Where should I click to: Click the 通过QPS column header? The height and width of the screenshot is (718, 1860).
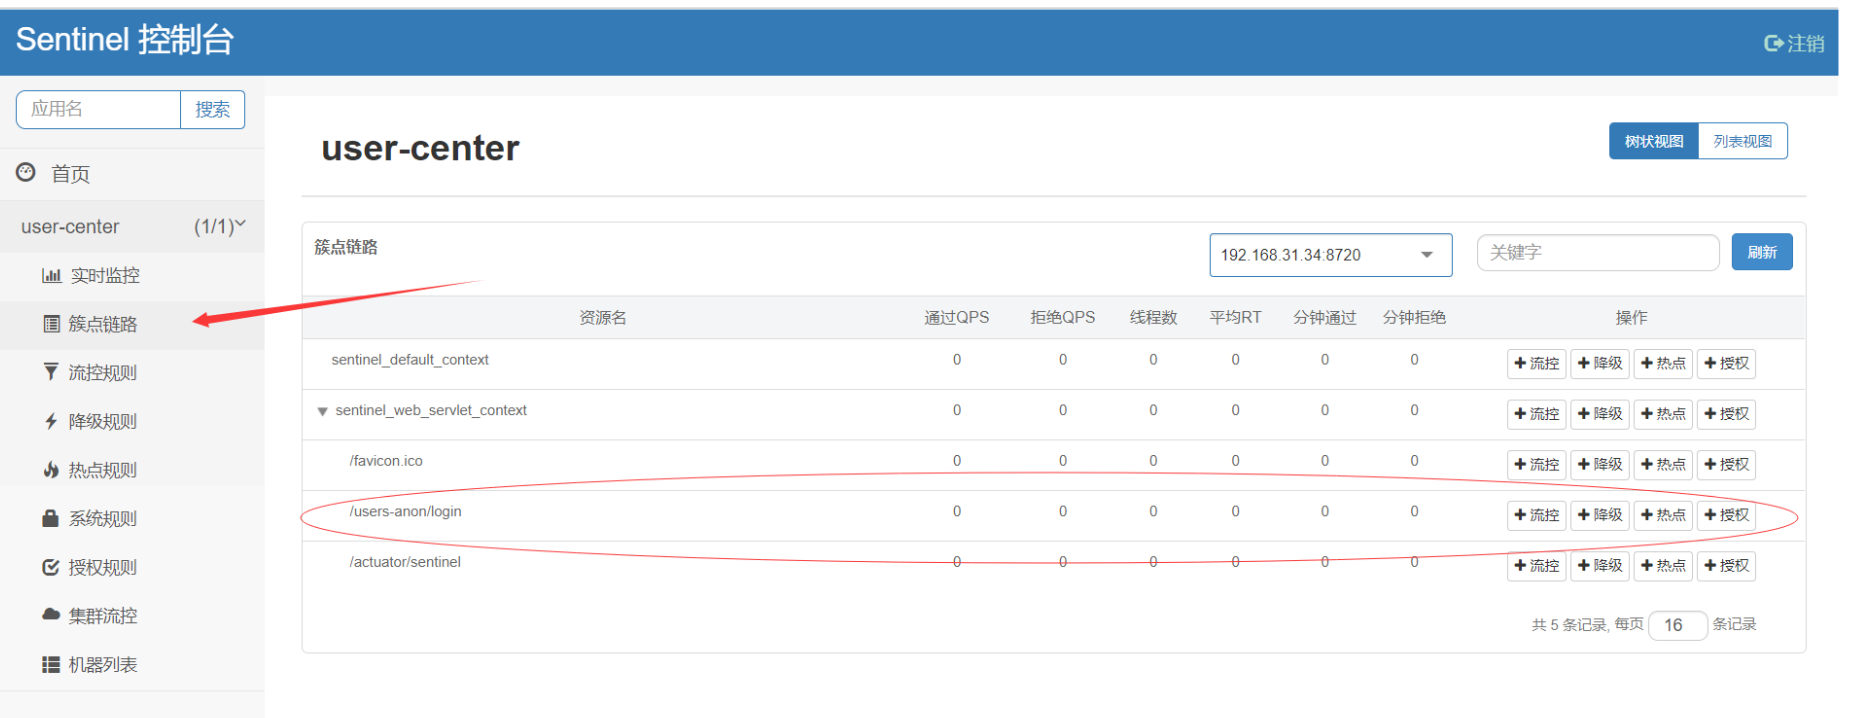coord(957,317)
